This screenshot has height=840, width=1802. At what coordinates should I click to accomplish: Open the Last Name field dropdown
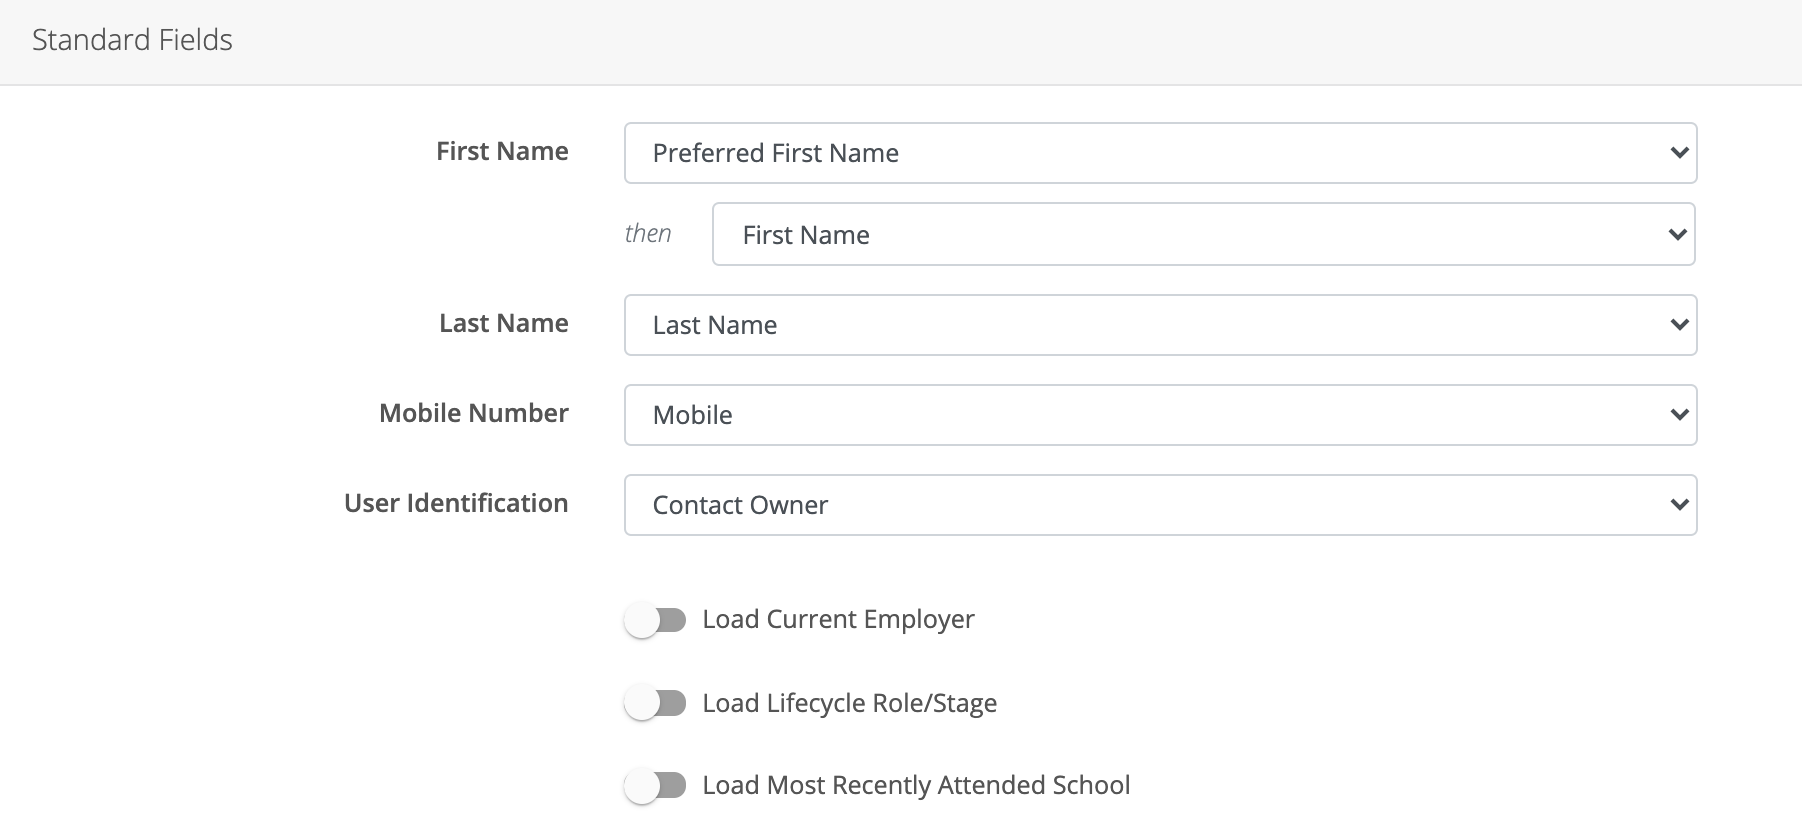[x=1160, y=325]
